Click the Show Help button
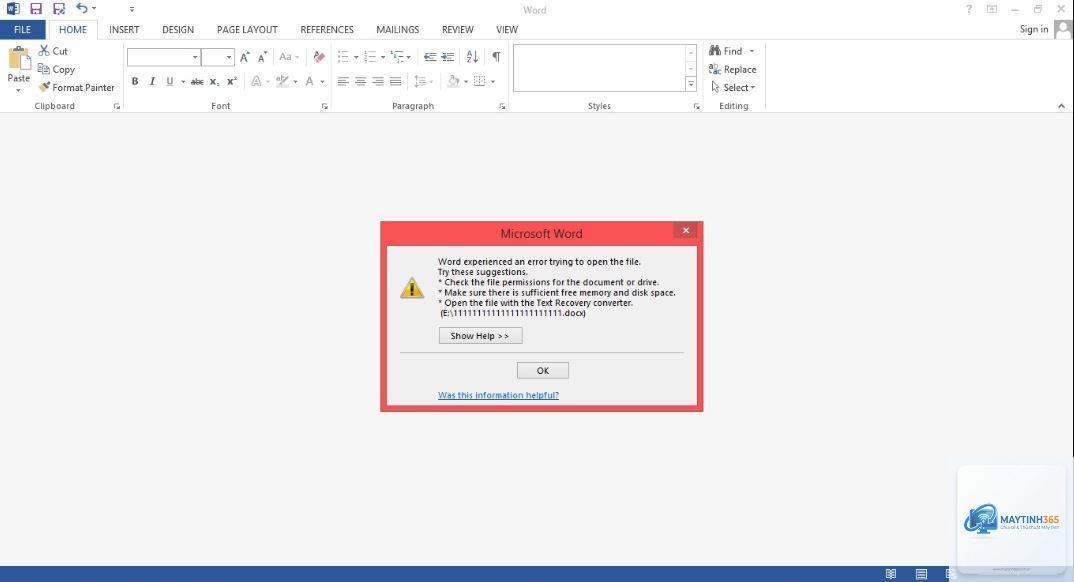This screenshot has width=1074, height=582. coord(480,336)
